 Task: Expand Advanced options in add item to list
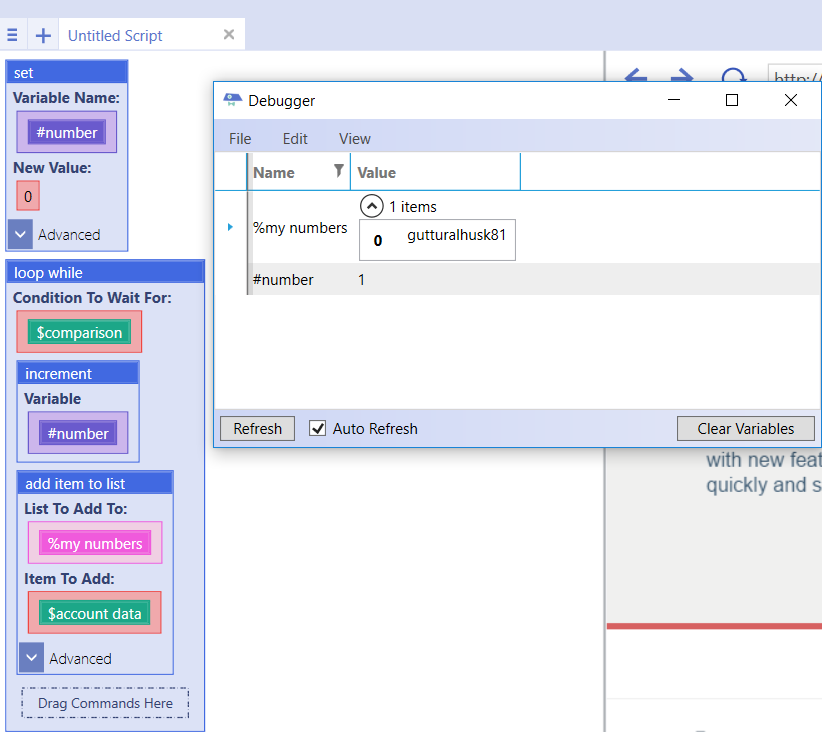pyautogui.click(x=31, y=658)
